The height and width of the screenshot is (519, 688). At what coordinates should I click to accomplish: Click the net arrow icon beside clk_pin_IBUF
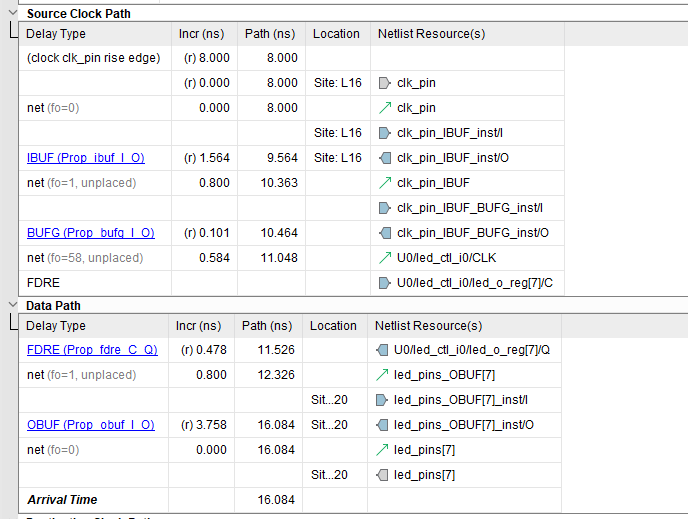[384, 183]
